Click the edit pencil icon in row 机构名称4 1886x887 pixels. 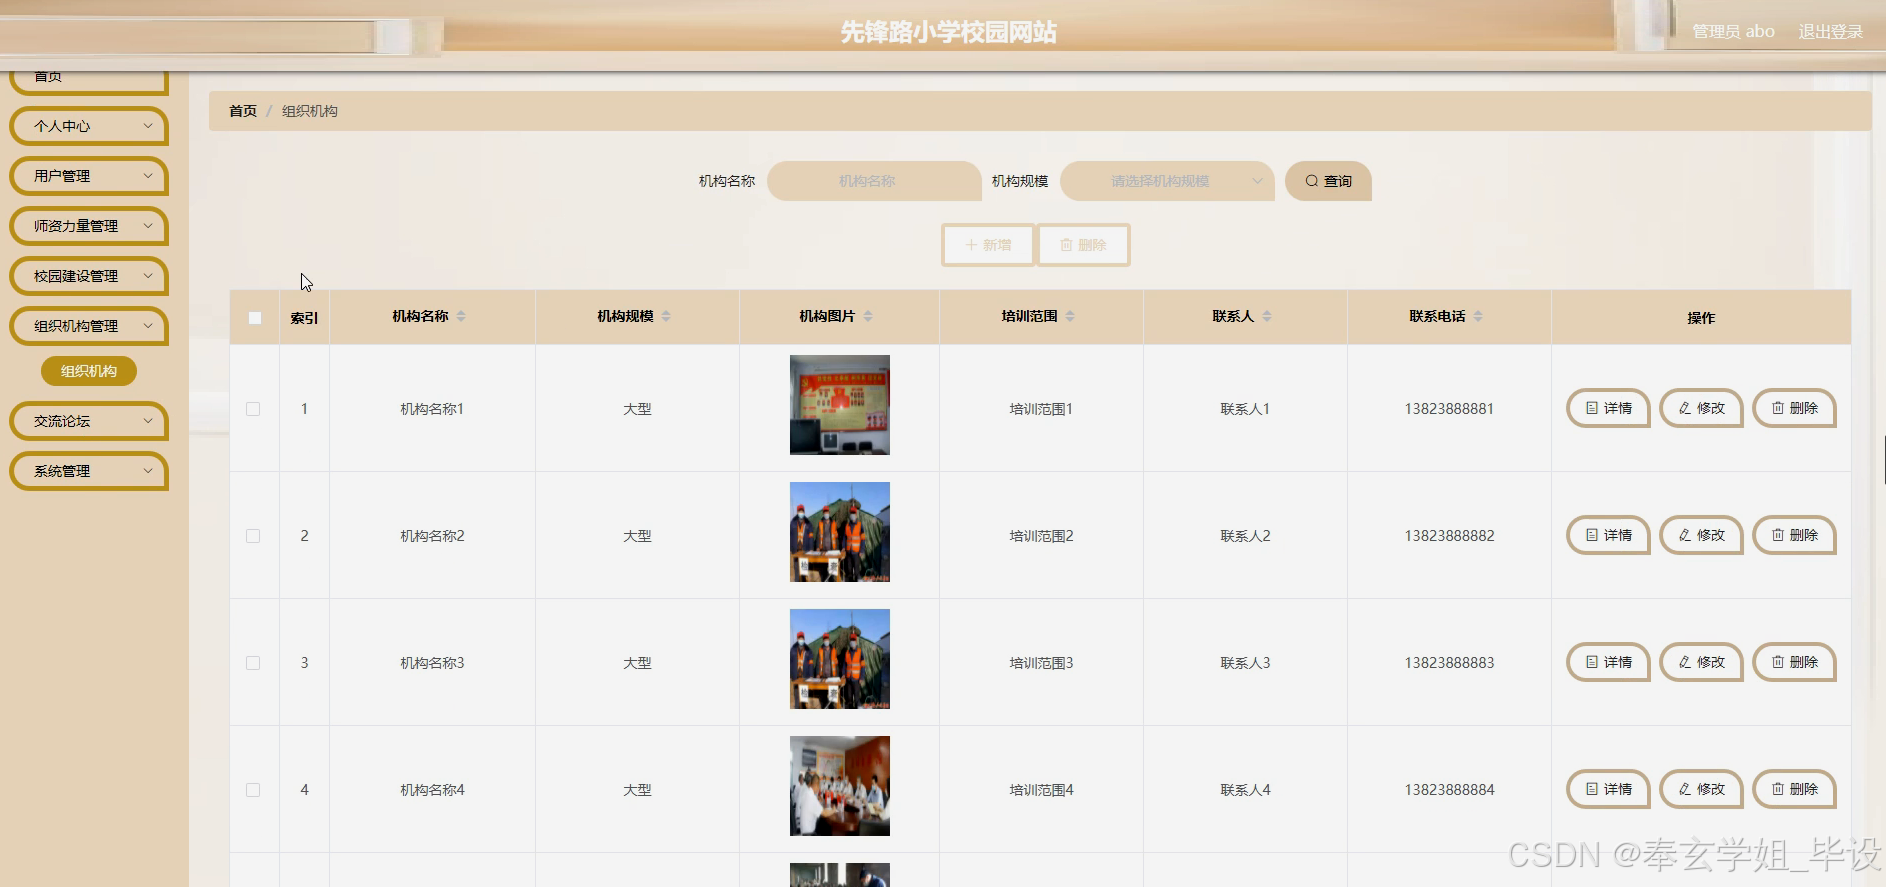tap(1685, 789)
